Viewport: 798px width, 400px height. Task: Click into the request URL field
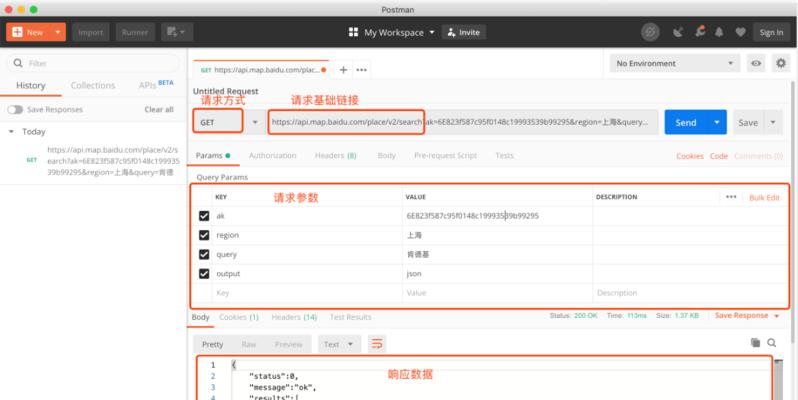pyautogui.click(x=462, y=122)
